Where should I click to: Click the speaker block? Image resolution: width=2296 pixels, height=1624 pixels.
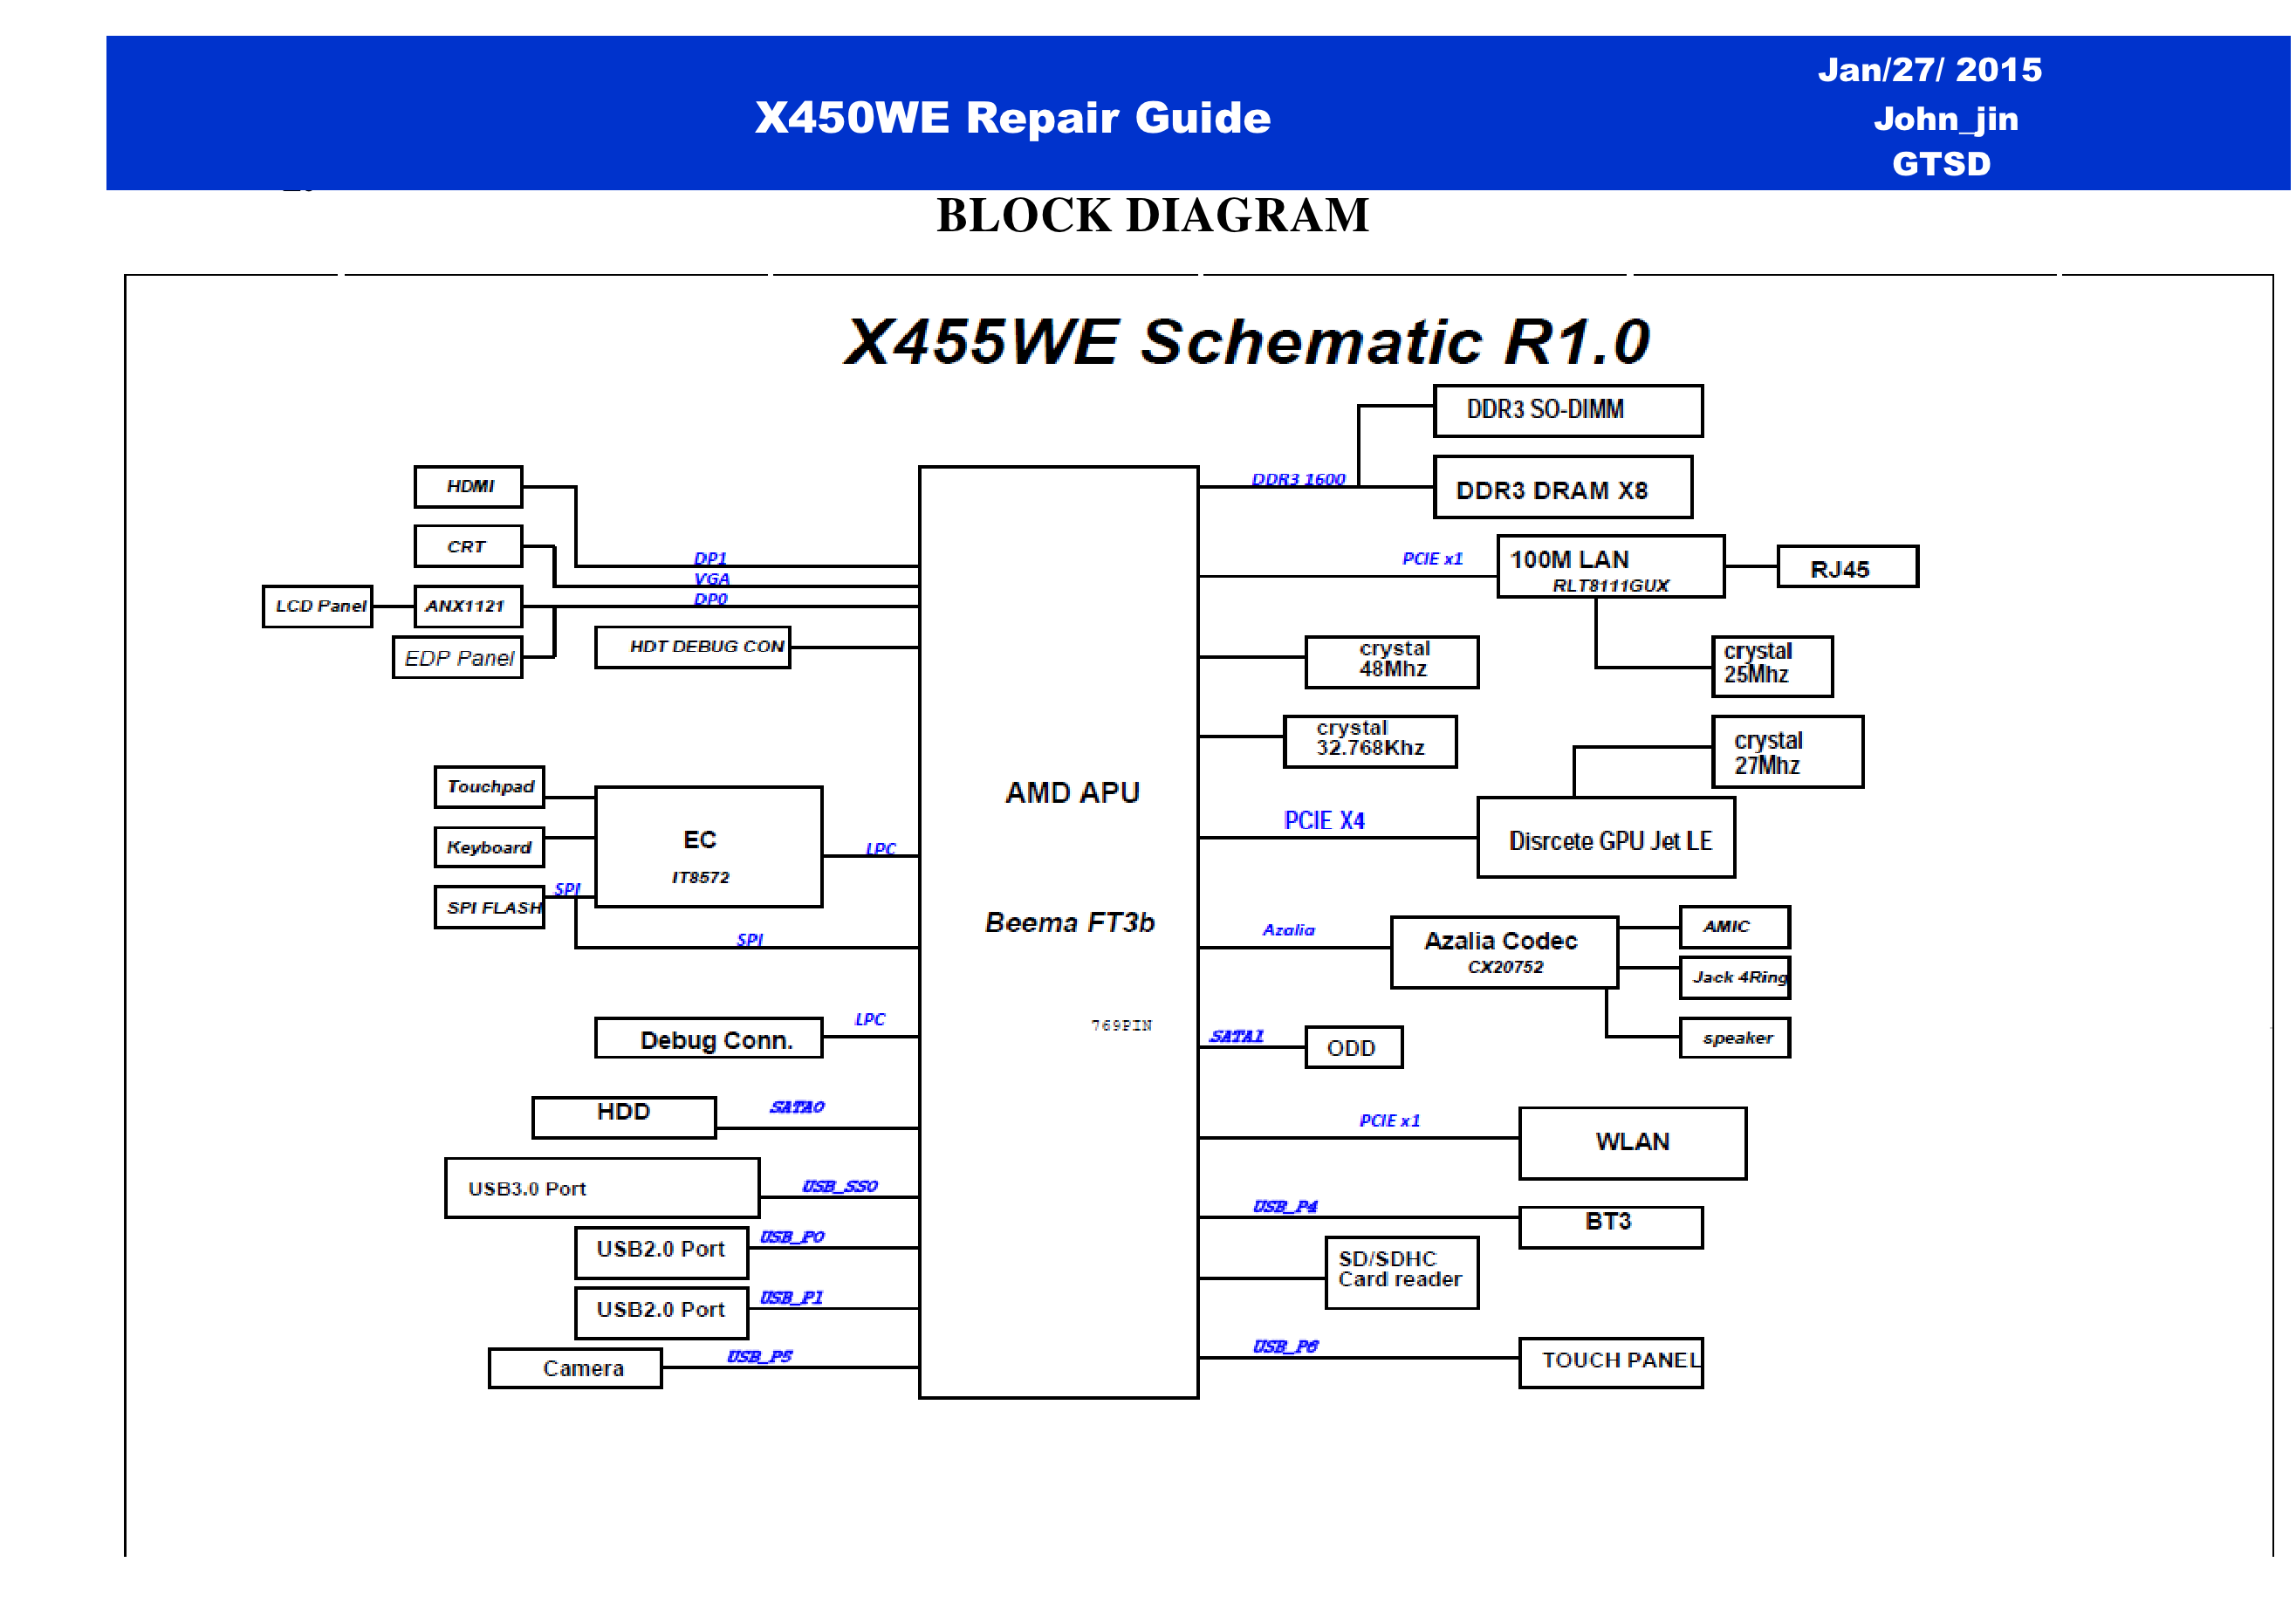coord(1734,1038)
